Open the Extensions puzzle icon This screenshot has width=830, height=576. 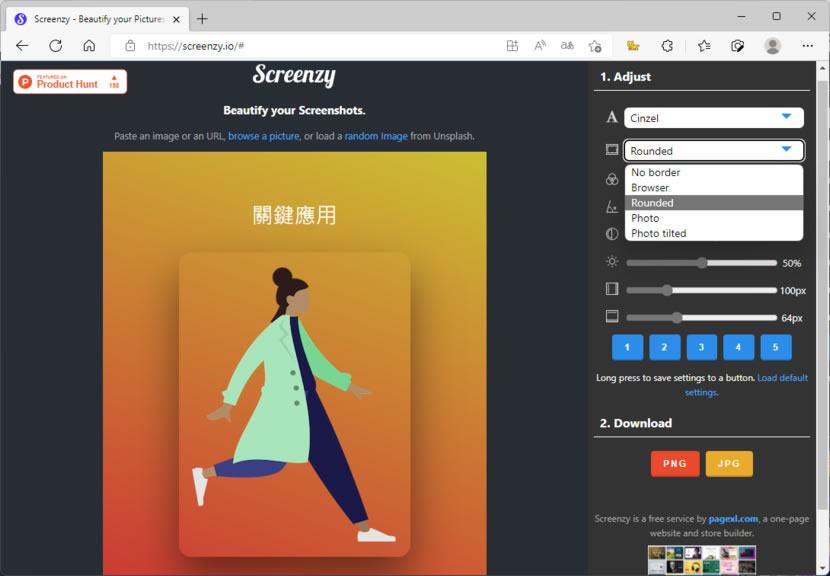[x=667, y=46]
